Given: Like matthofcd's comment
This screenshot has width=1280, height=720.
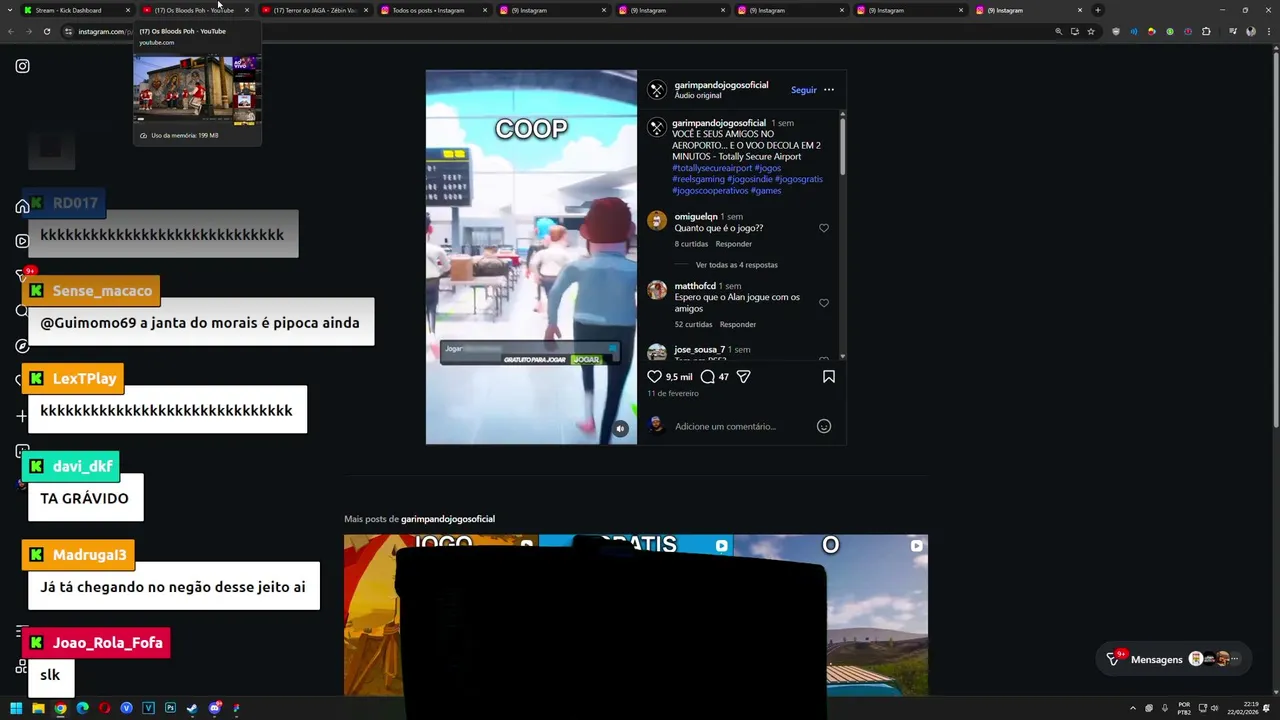Looking at the screenshot, I should pyautogui.click(x=824, y=303).
